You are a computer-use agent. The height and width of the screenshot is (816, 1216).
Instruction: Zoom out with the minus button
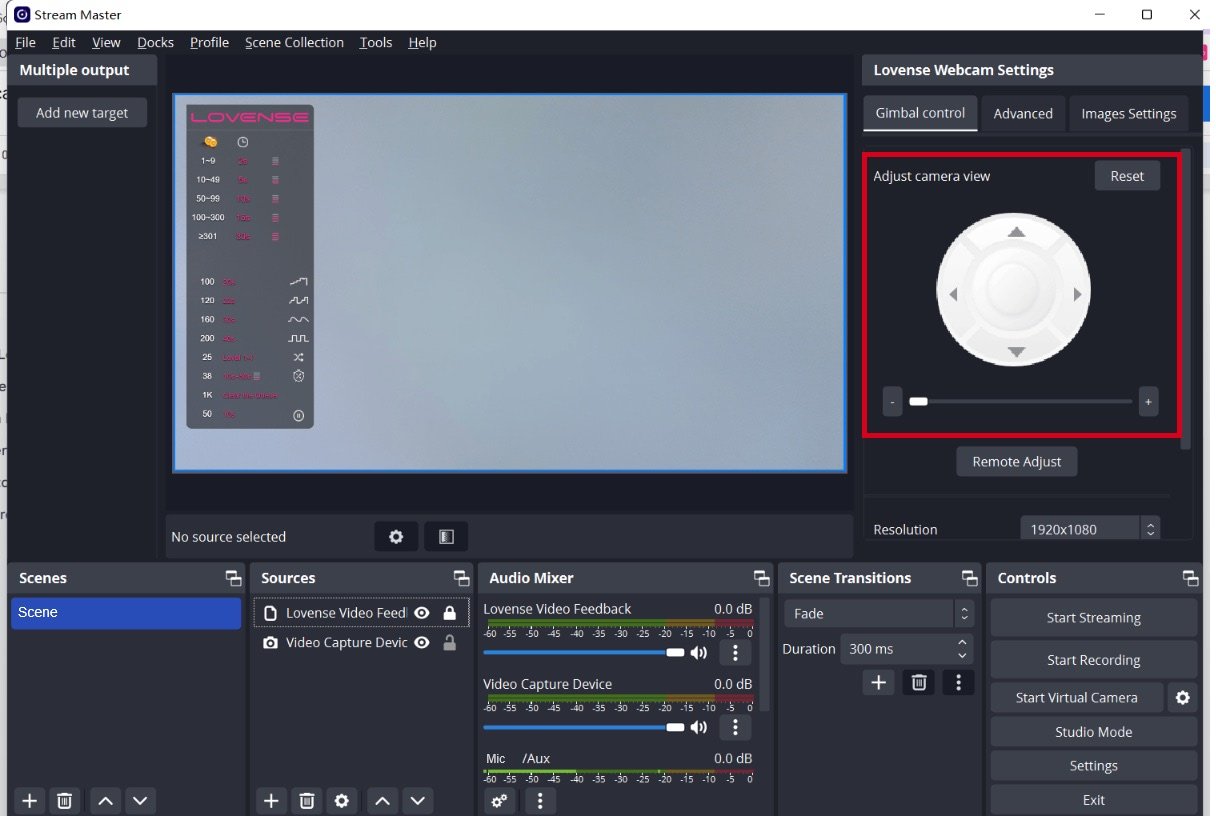click(892, 402)
